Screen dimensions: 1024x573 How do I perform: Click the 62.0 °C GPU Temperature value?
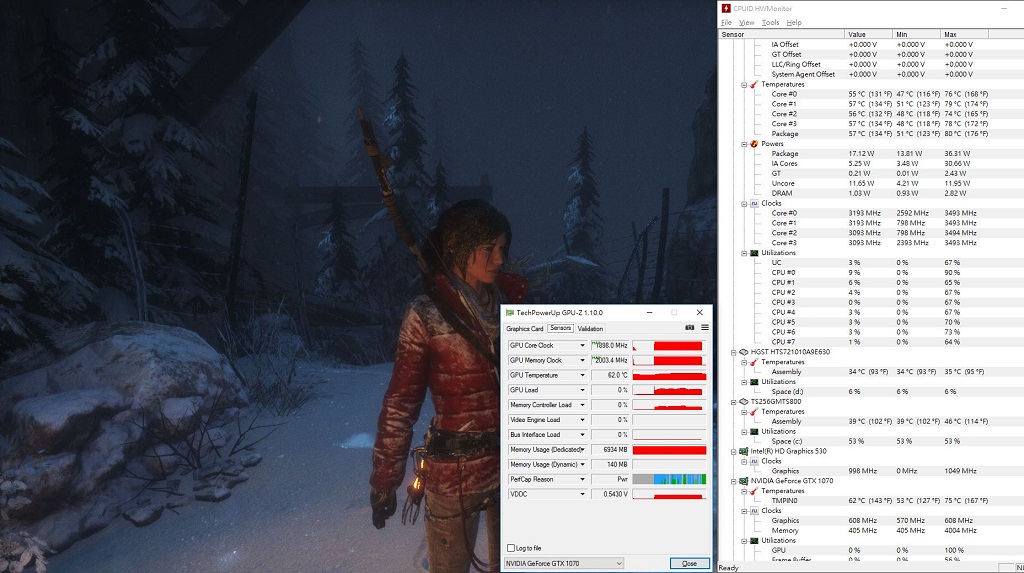point(610,375)
